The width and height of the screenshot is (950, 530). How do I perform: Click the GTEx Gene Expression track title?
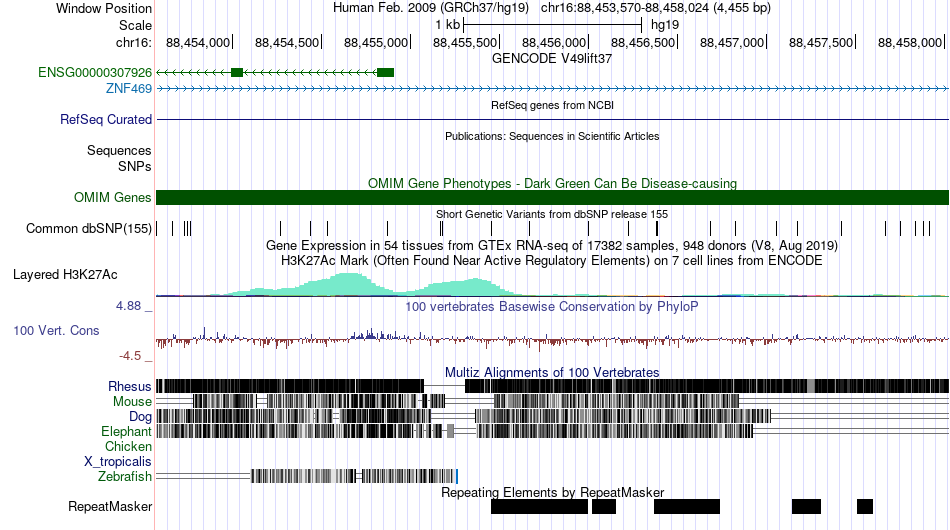(x=552, y=245)
